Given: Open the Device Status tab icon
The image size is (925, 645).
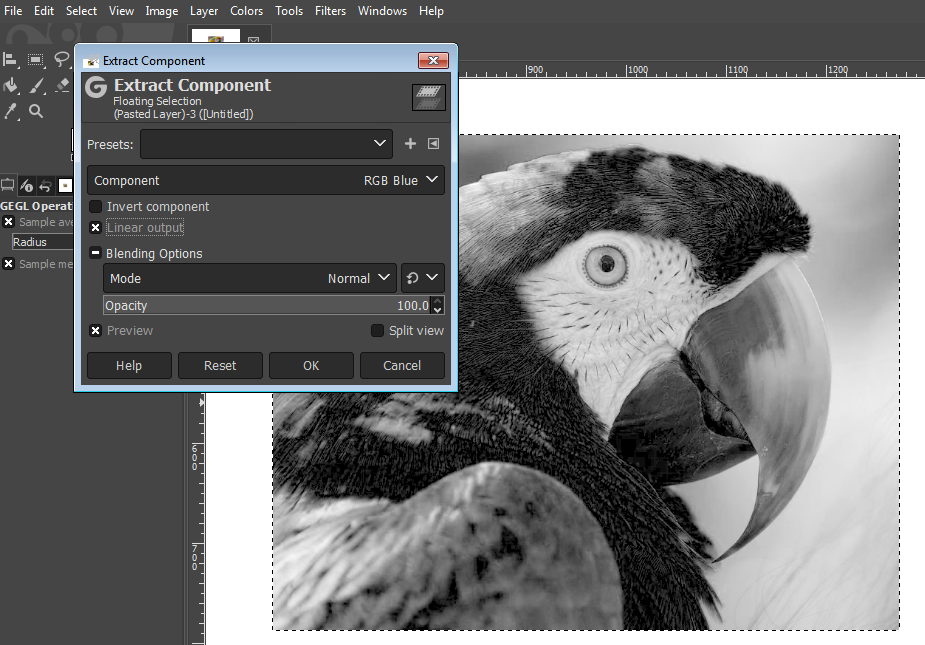Looking at the screenshot, I should pyautogui.click(x=27, y=186).
